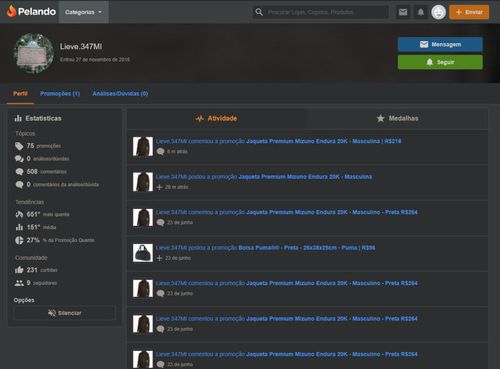Click the orange Enviar button
Image resolution: width=500 pixels, height=369 pixels.
(469, 12)
